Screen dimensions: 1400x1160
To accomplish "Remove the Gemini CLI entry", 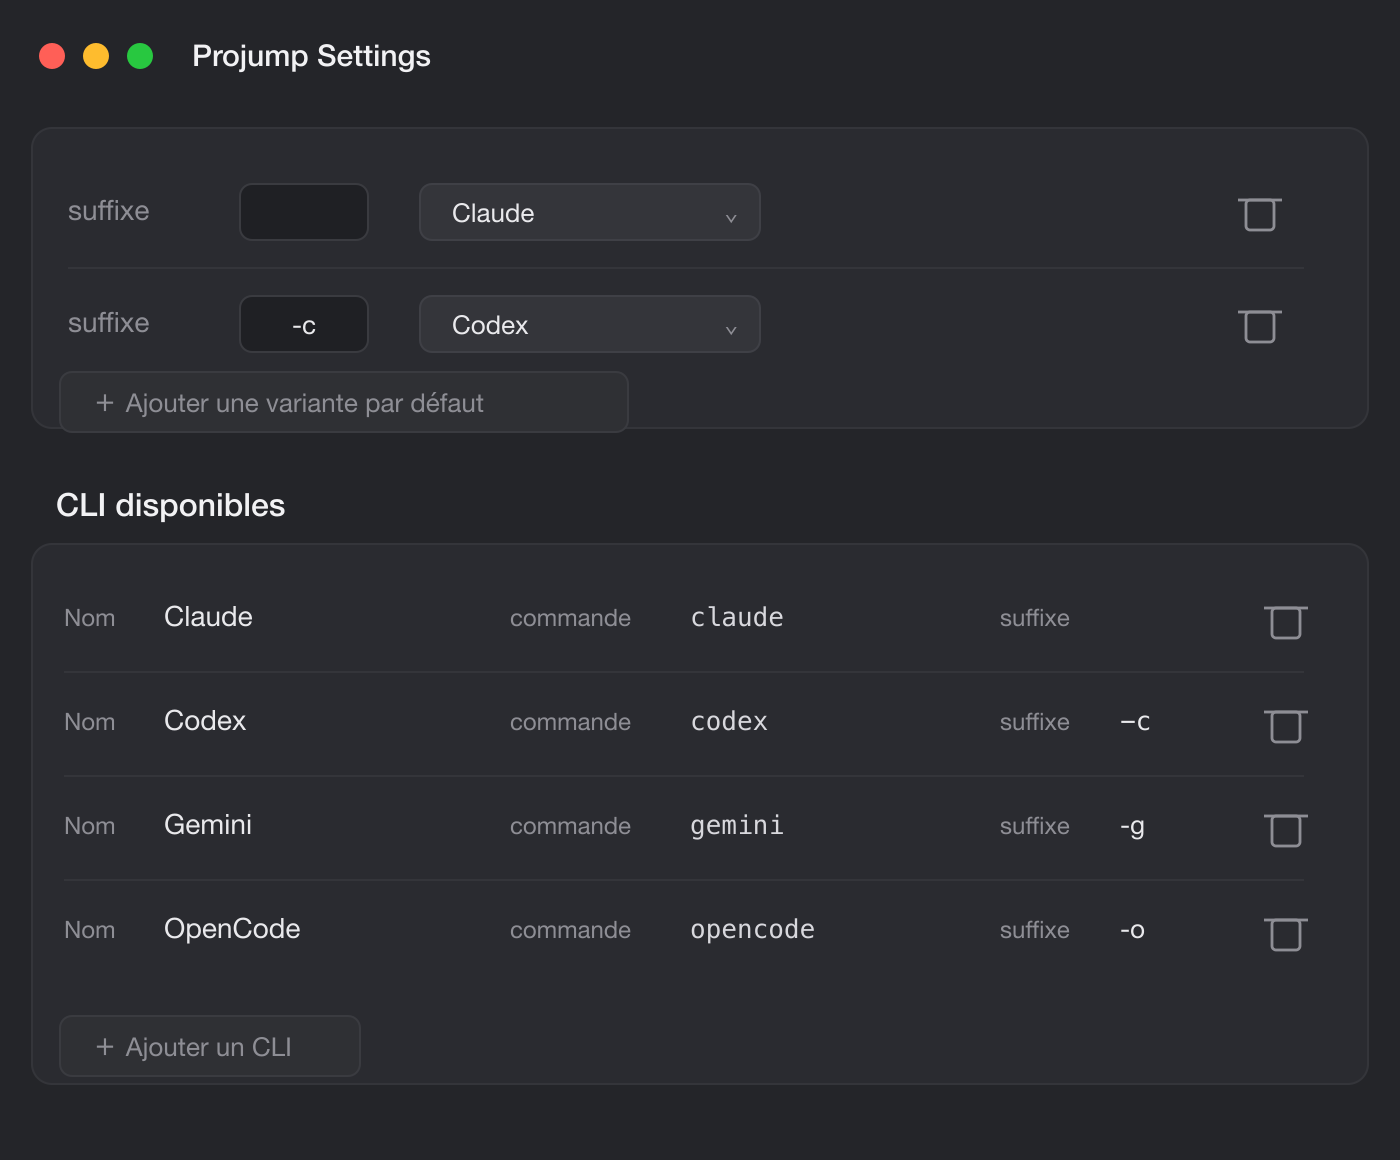I will (1286, 830).
